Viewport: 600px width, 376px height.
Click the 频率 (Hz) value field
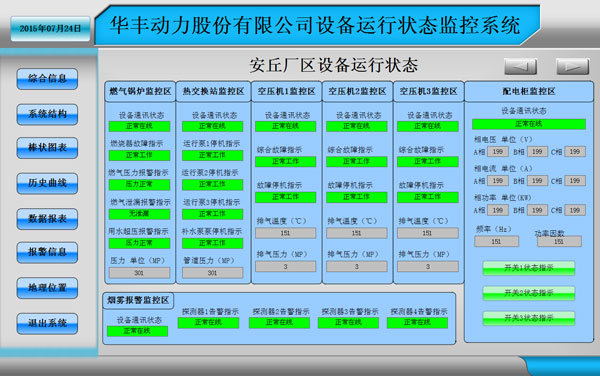pyautogui.click(x=496, y=241)
